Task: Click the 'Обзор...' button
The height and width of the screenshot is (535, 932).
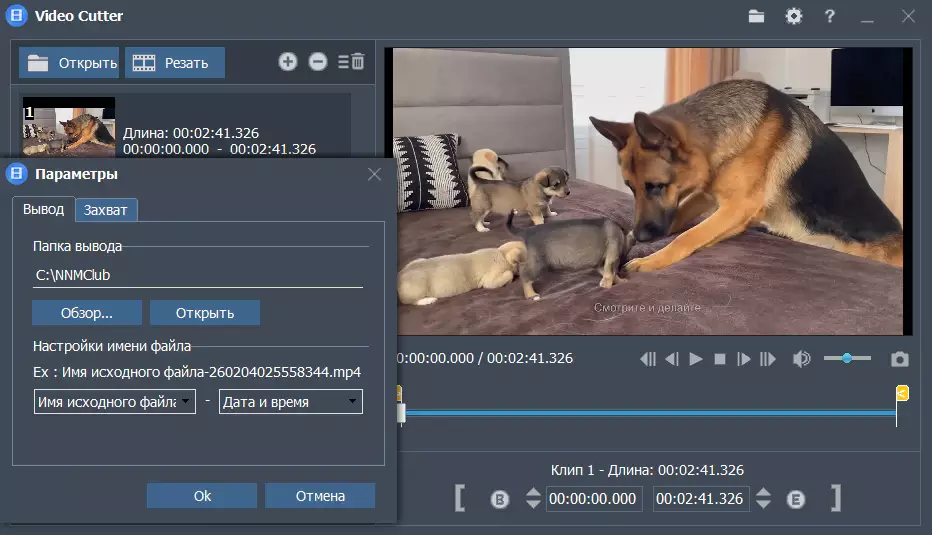Action: point(87,313)
